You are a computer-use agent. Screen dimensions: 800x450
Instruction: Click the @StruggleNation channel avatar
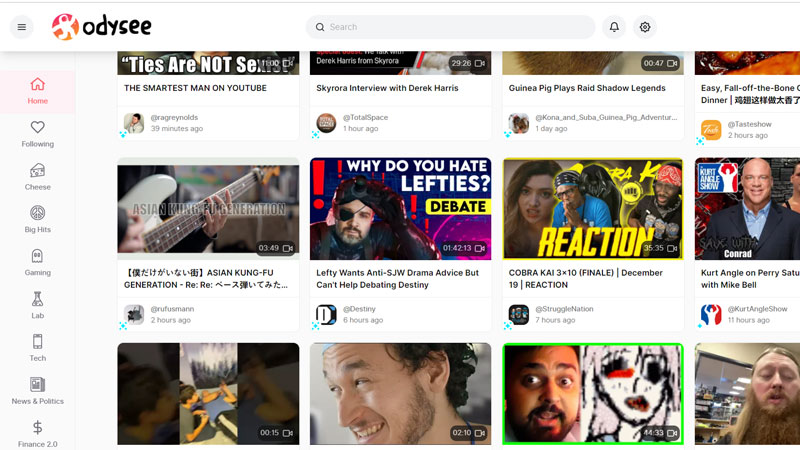click(x=518, y=314)
